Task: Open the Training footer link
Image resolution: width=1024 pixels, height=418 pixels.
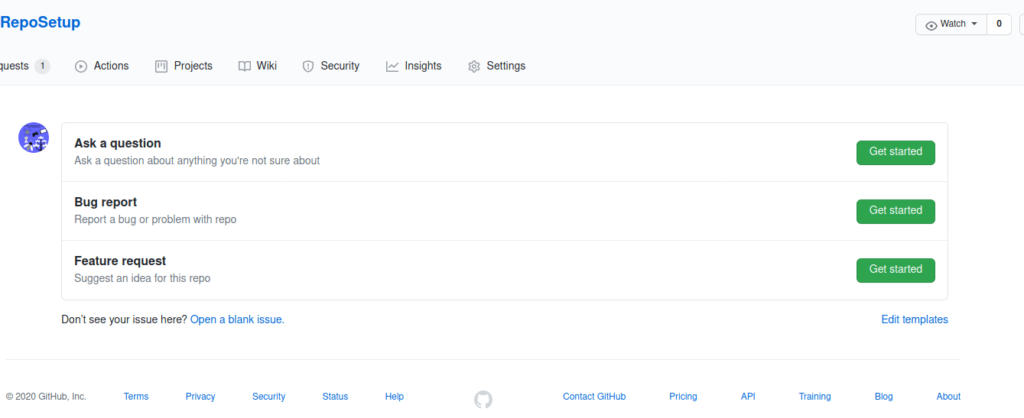Action: click(815, 396)
